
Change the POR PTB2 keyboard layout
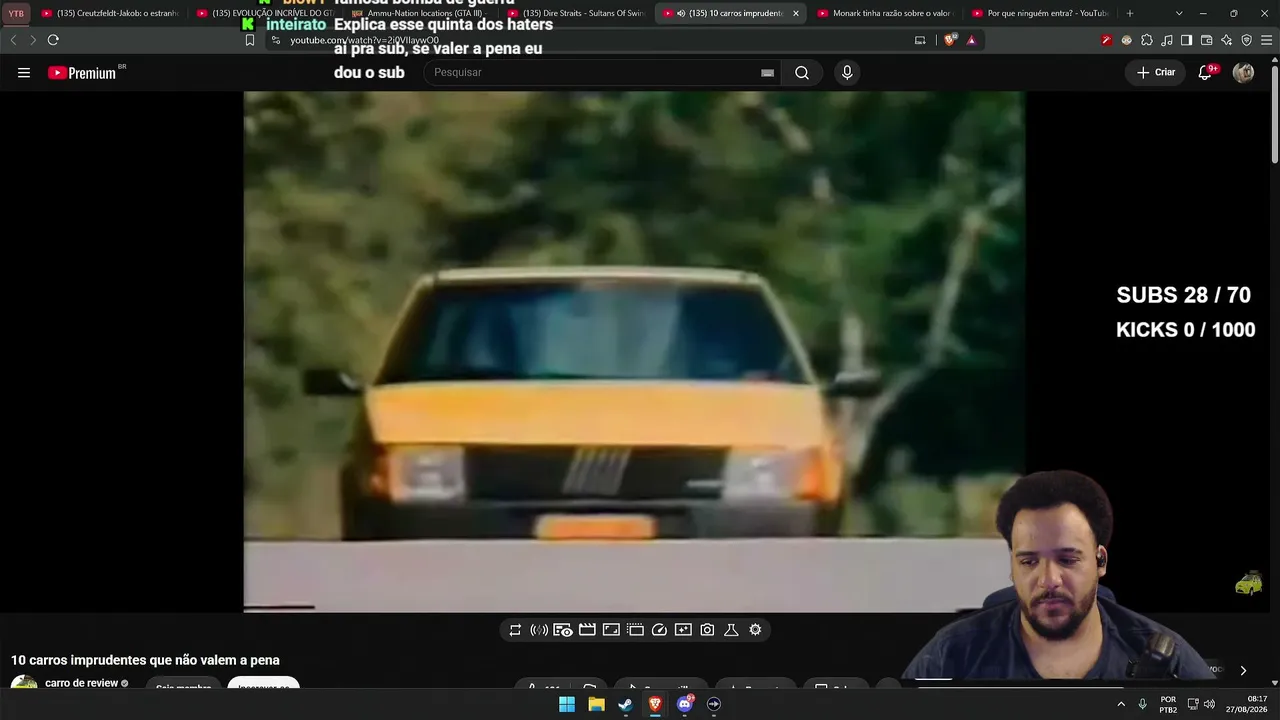(x=1168, y=704)
